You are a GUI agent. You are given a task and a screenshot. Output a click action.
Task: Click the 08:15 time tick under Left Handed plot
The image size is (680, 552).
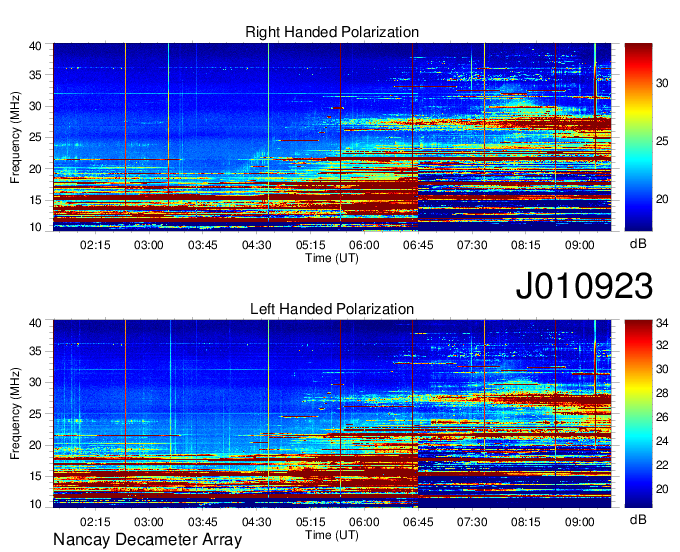point(526,522)
